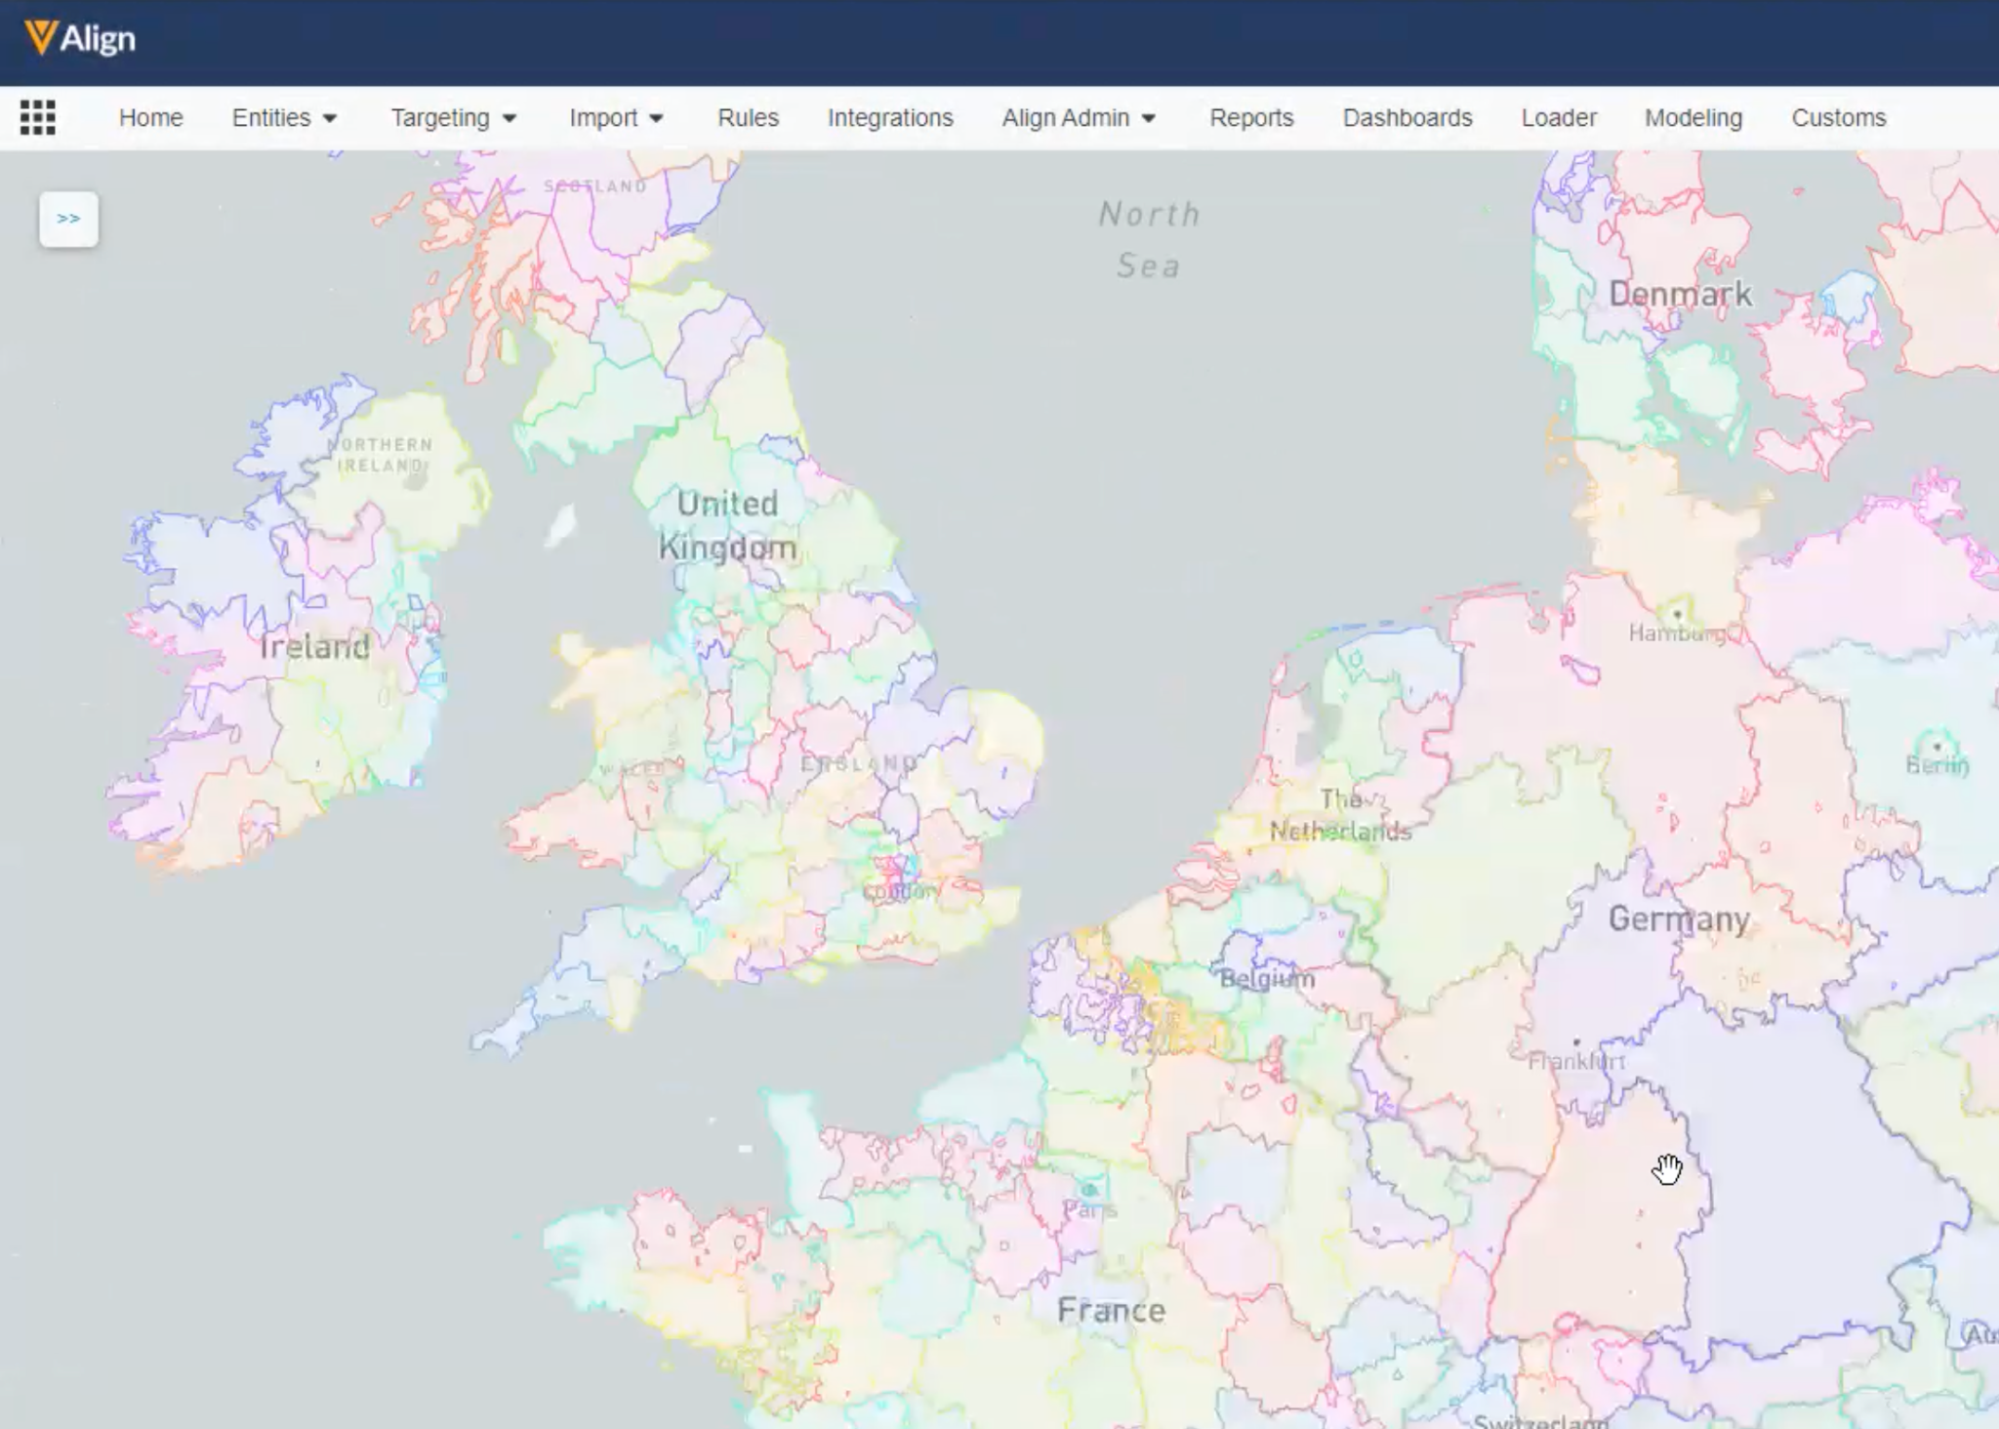Navigate to Integrations
1999x1429 pixels.
(890, 118)
